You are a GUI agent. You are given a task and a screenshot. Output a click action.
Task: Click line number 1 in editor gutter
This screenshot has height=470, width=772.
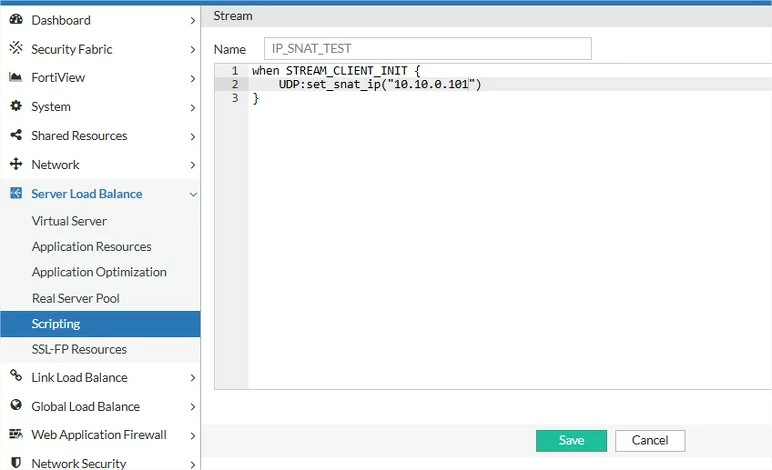pos(235,71)
